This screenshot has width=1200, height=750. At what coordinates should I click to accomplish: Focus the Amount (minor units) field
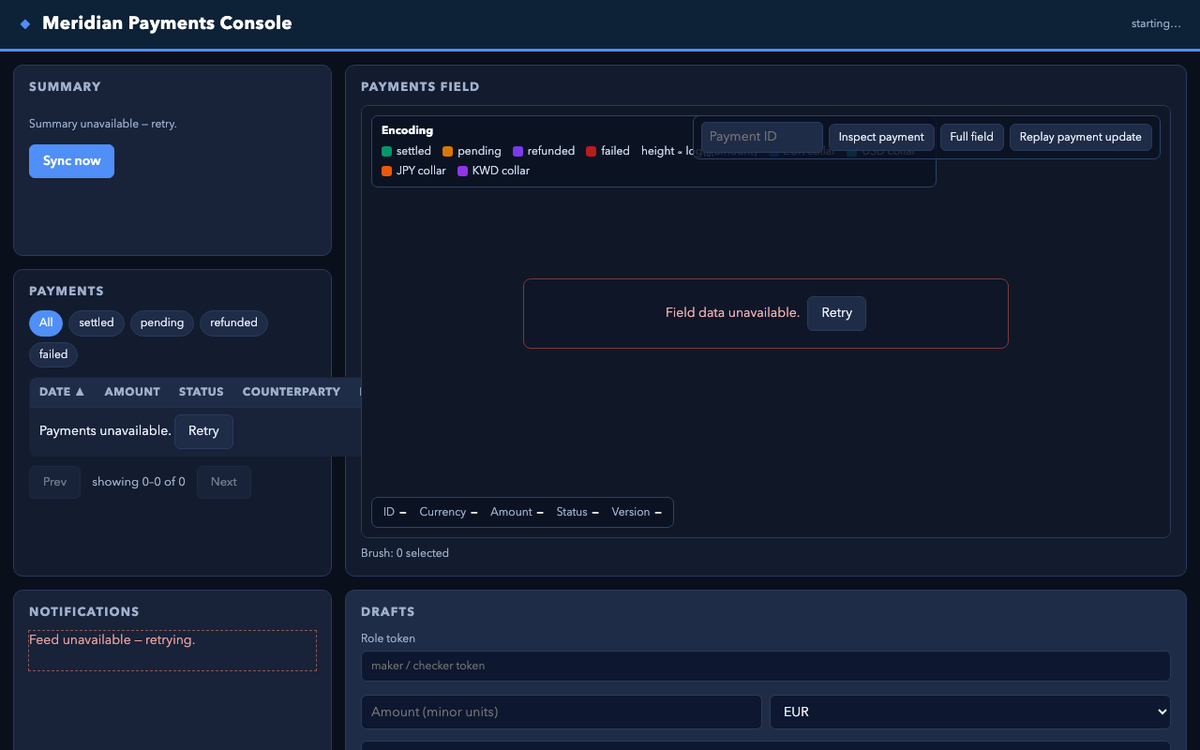(x=561, y=712)
